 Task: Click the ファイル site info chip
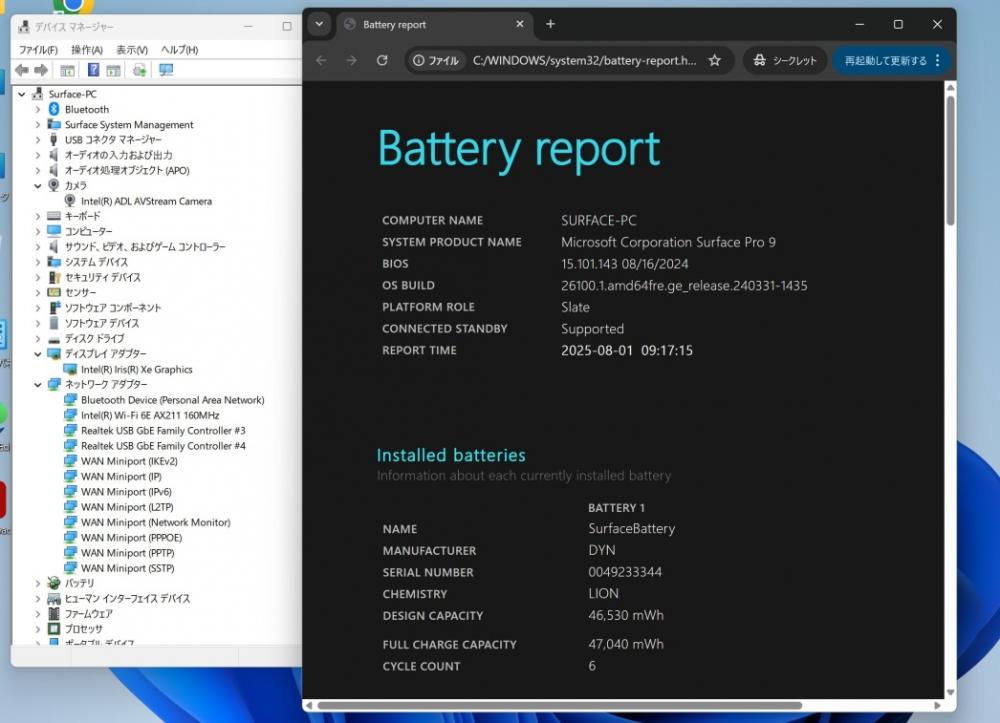[436, 61]
